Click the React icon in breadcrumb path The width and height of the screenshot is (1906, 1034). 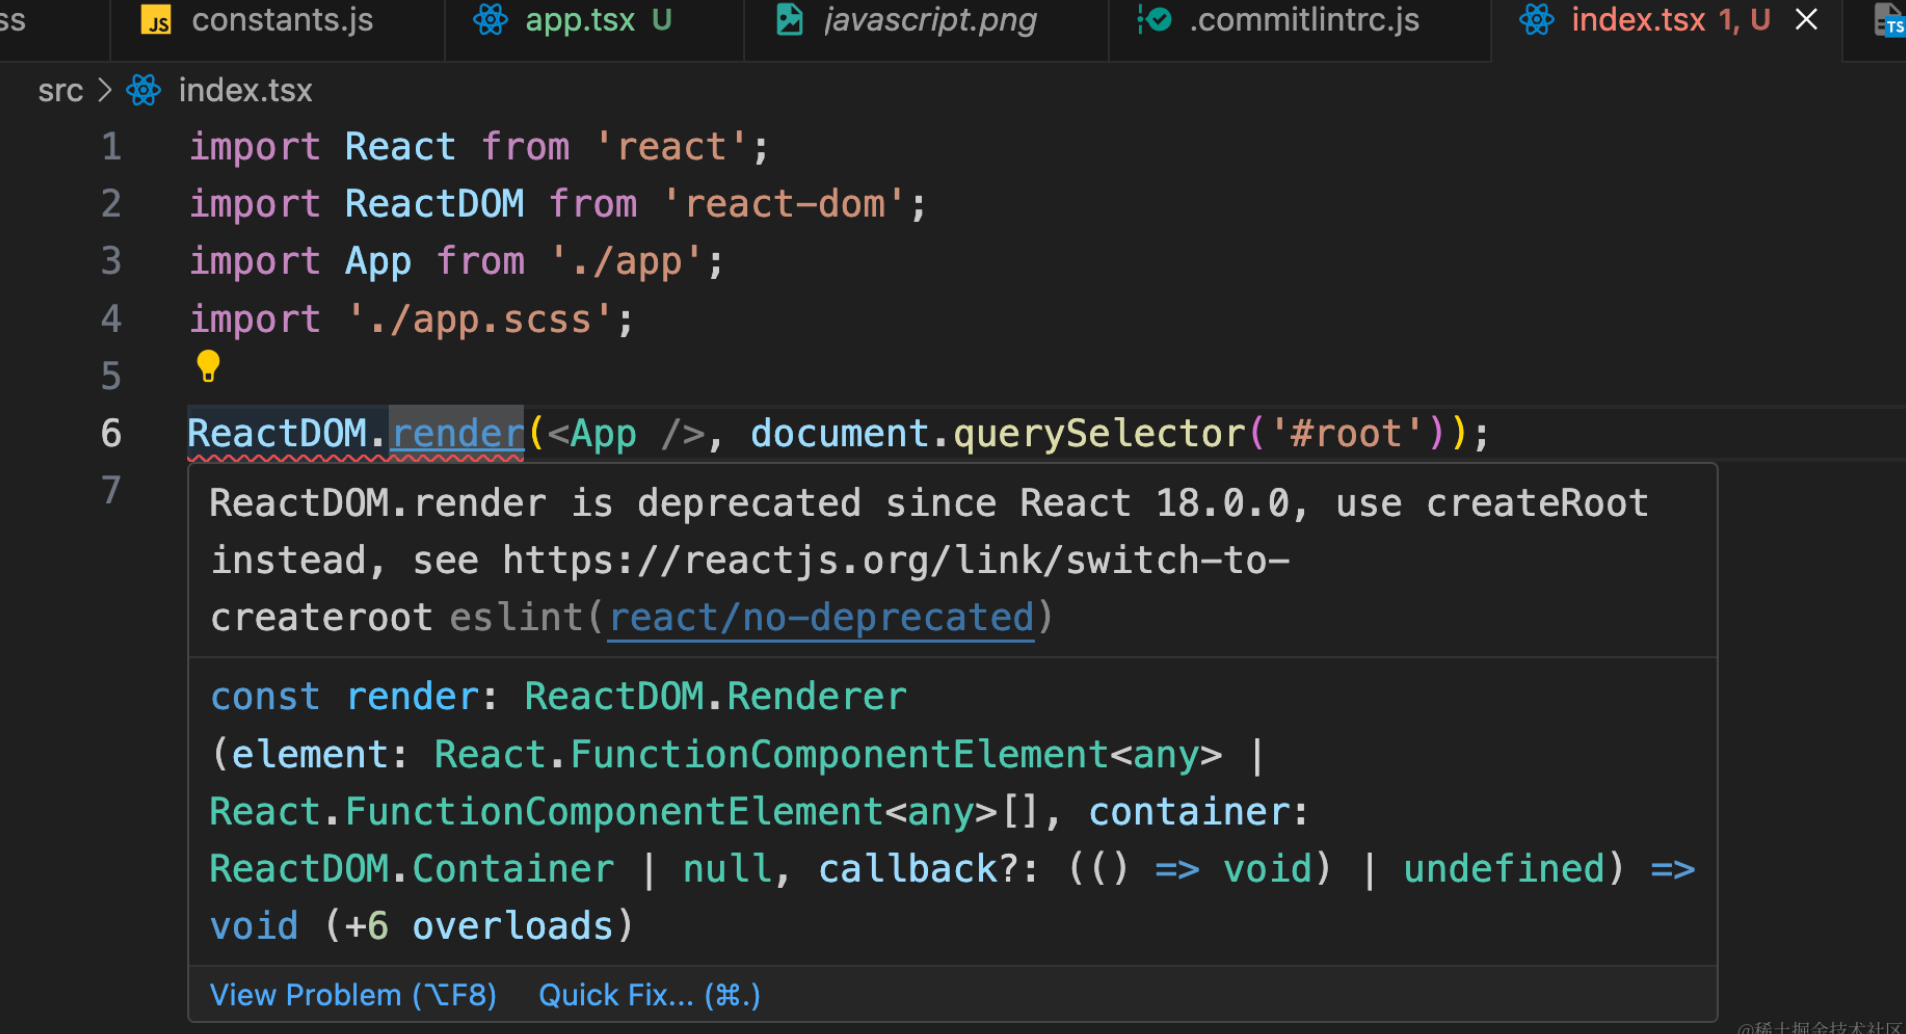coord(143,90)
